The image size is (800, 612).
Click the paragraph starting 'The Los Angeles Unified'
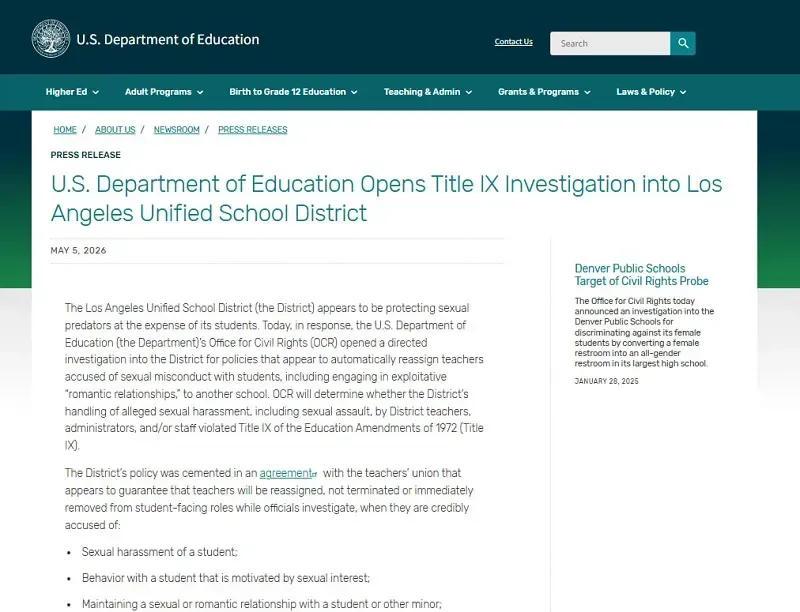[x=274, y=376]
